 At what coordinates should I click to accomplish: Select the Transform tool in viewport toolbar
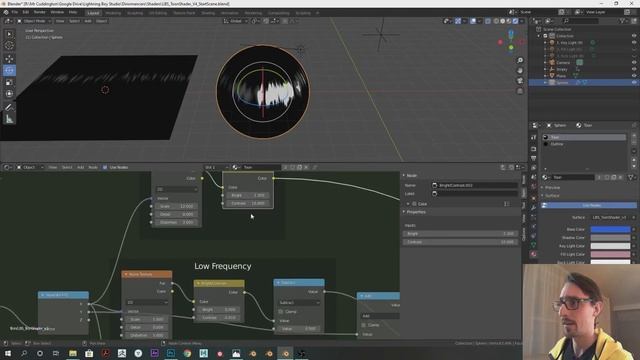click(9, 93)
